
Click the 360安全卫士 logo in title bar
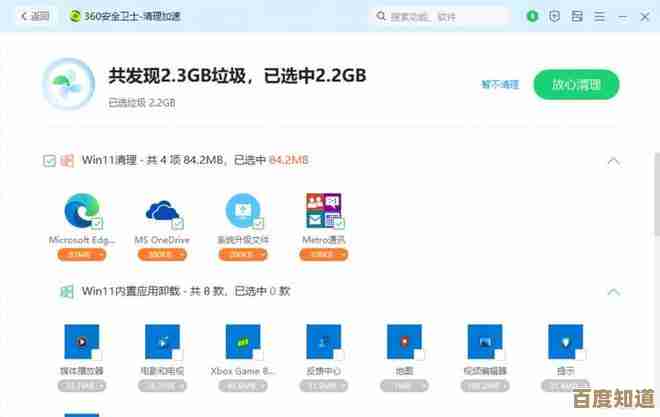[75, 16]
